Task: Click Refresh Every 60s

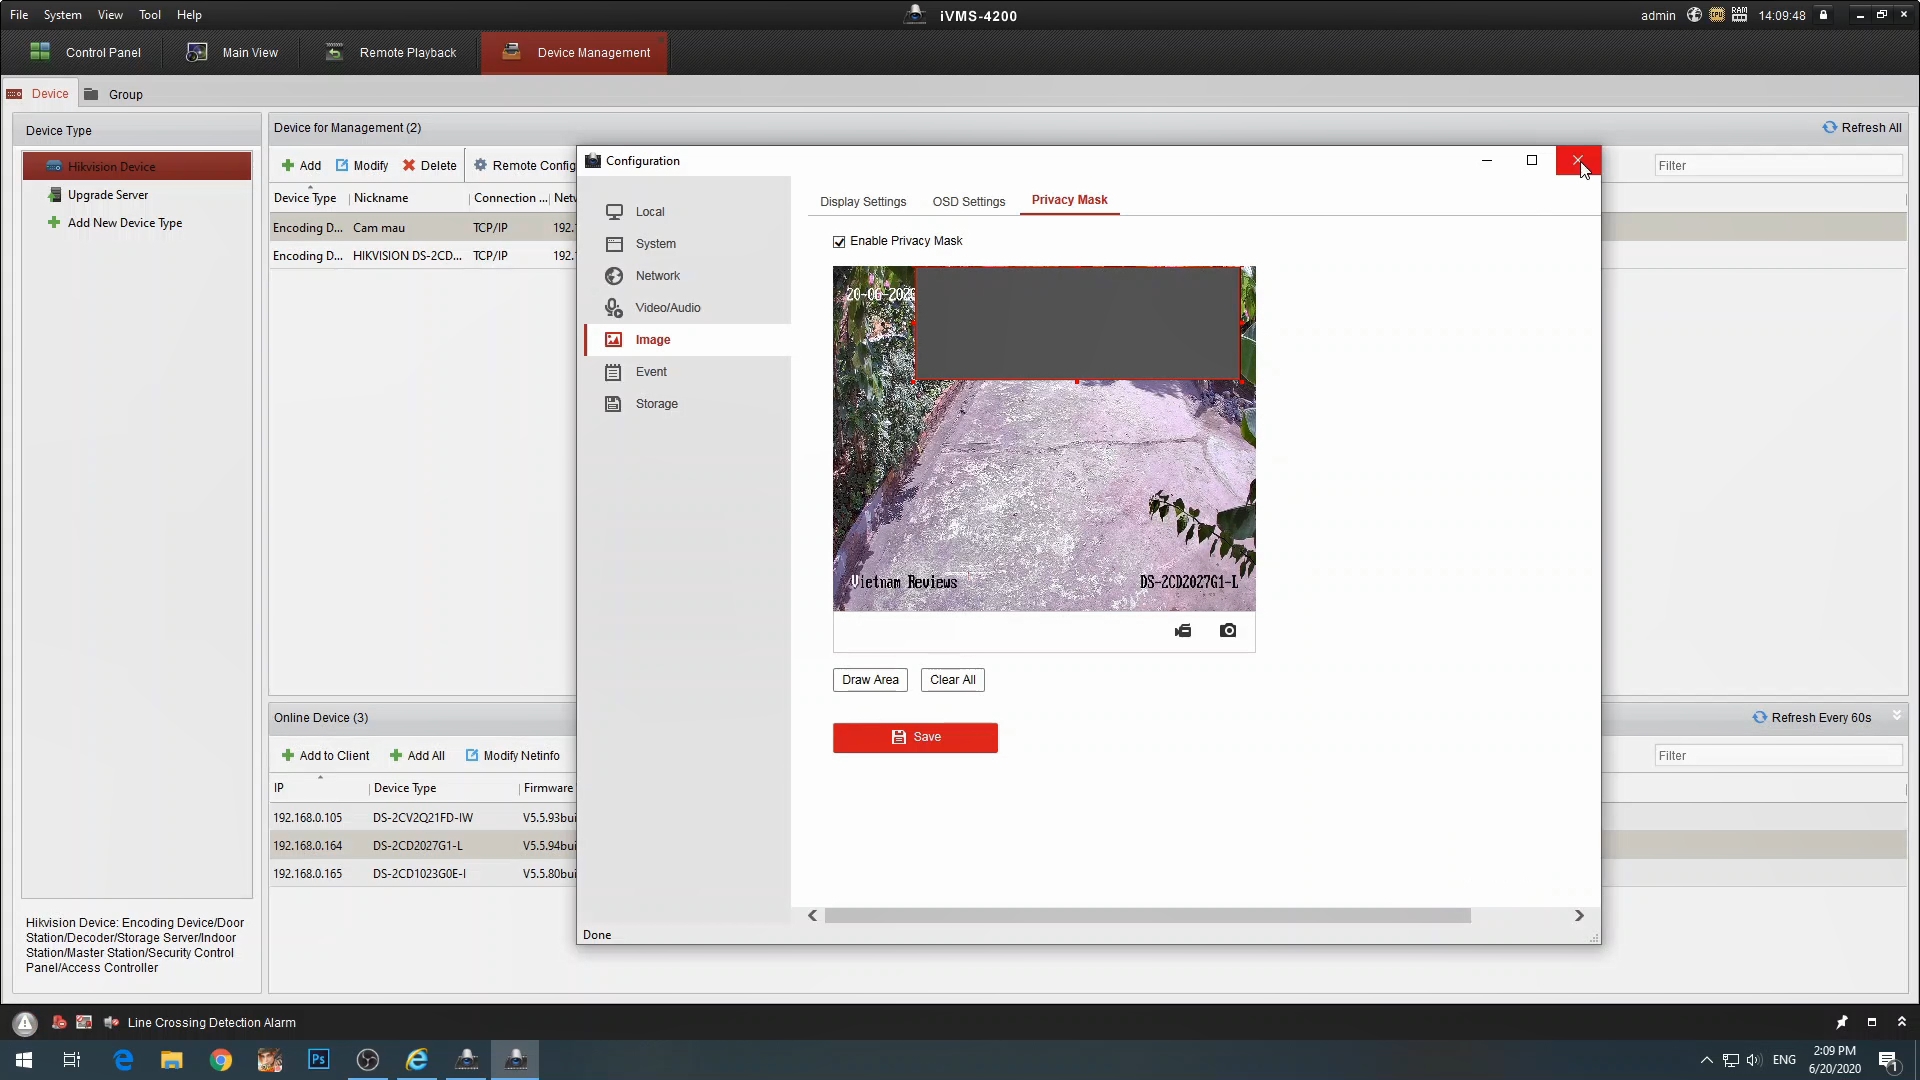Action: [1812, 718]
